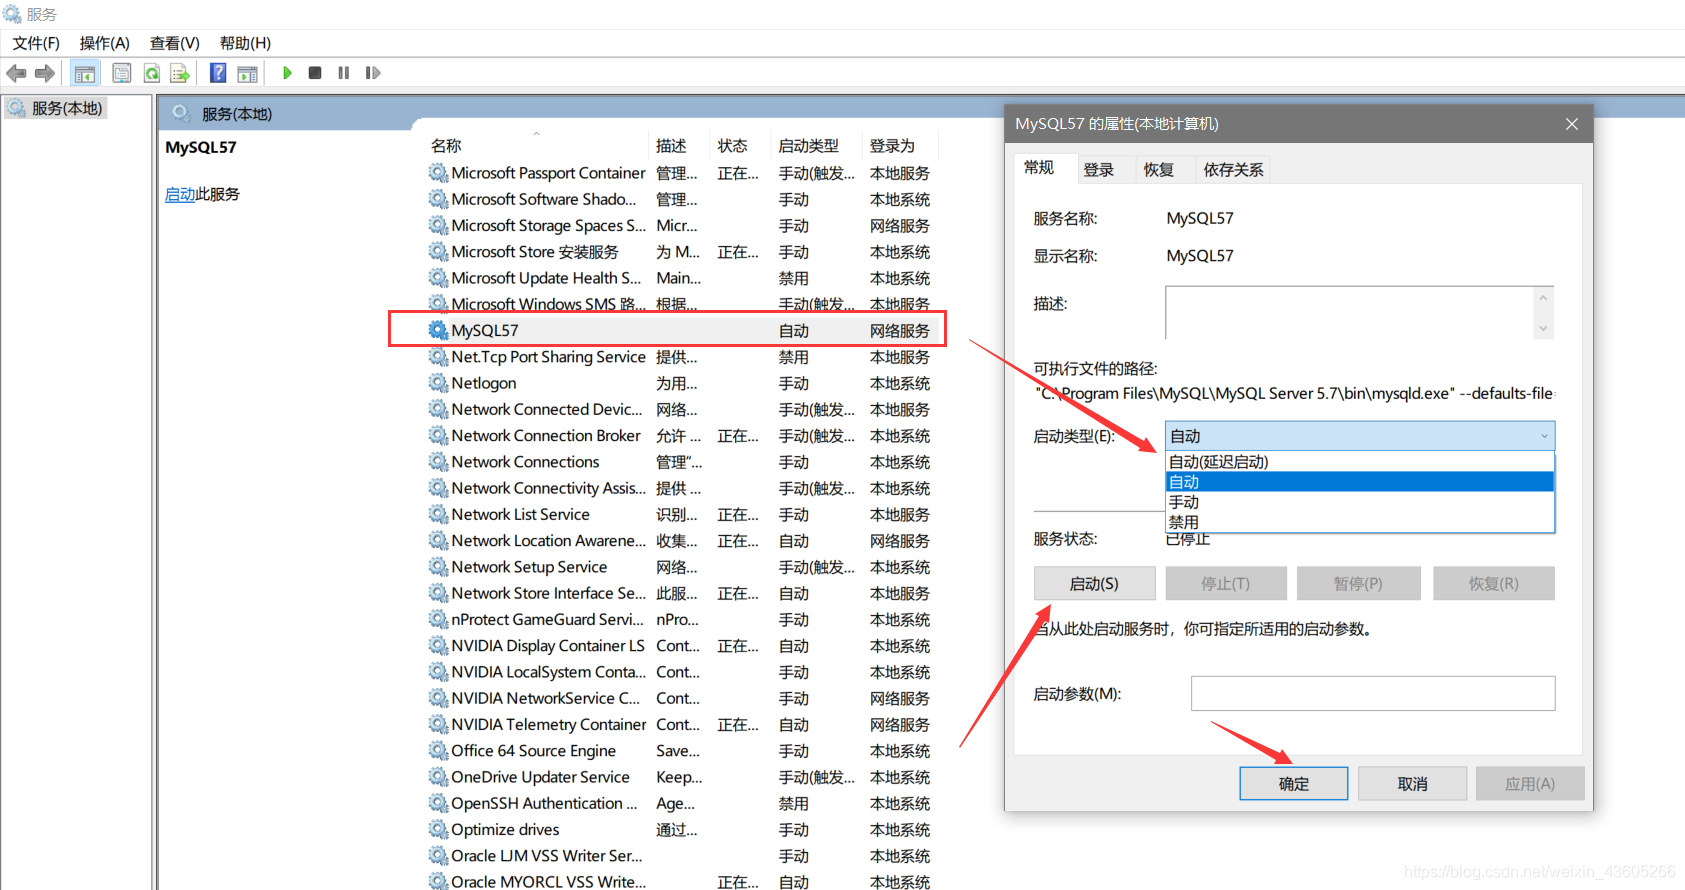Click the Pause Service toolbar icon

point(344,73)
